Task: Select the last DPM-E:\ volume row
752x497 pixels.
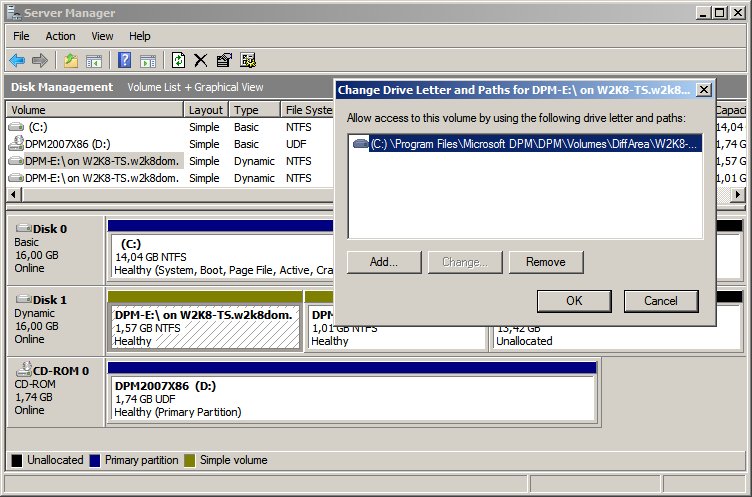Action: pos(170,178)
